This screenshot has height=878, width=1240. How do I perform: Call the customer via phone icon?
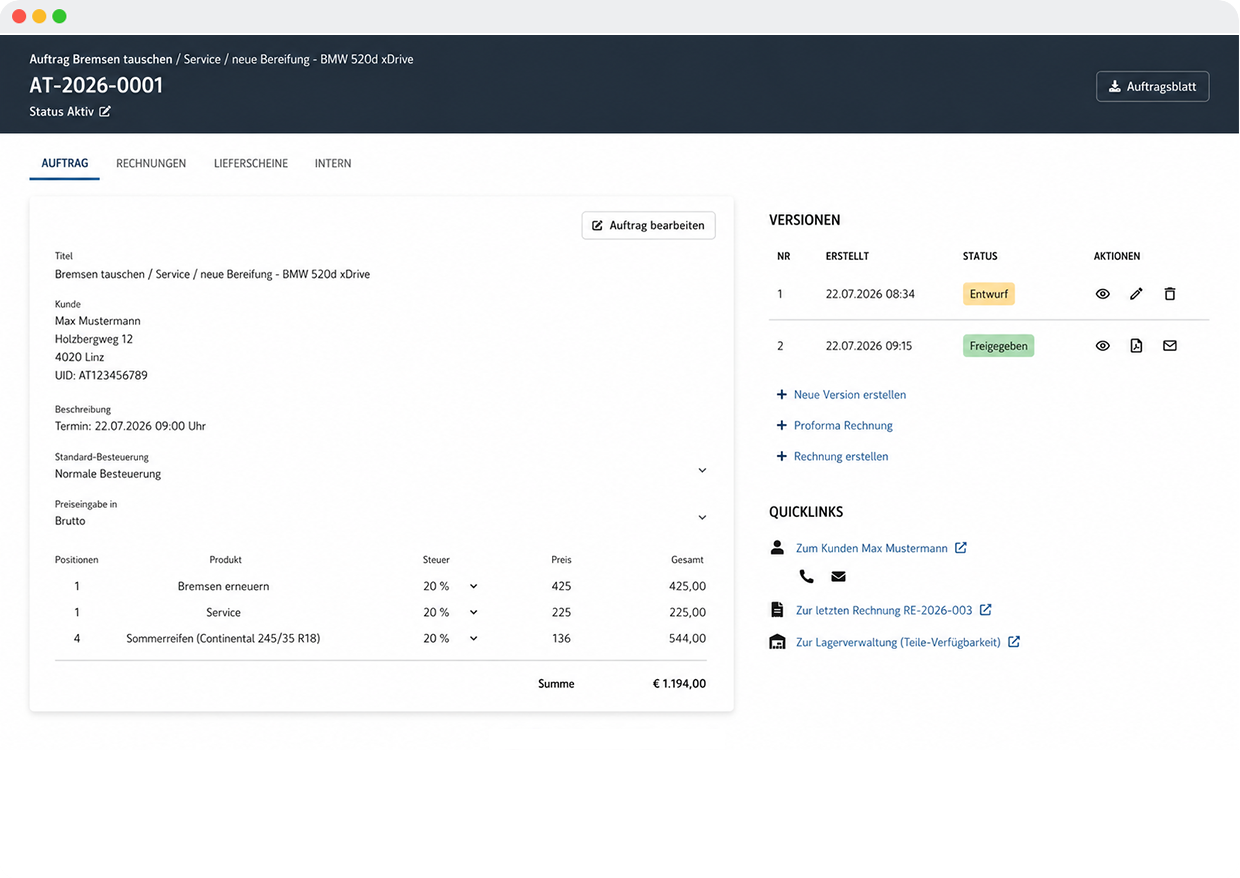click(807, 577)
